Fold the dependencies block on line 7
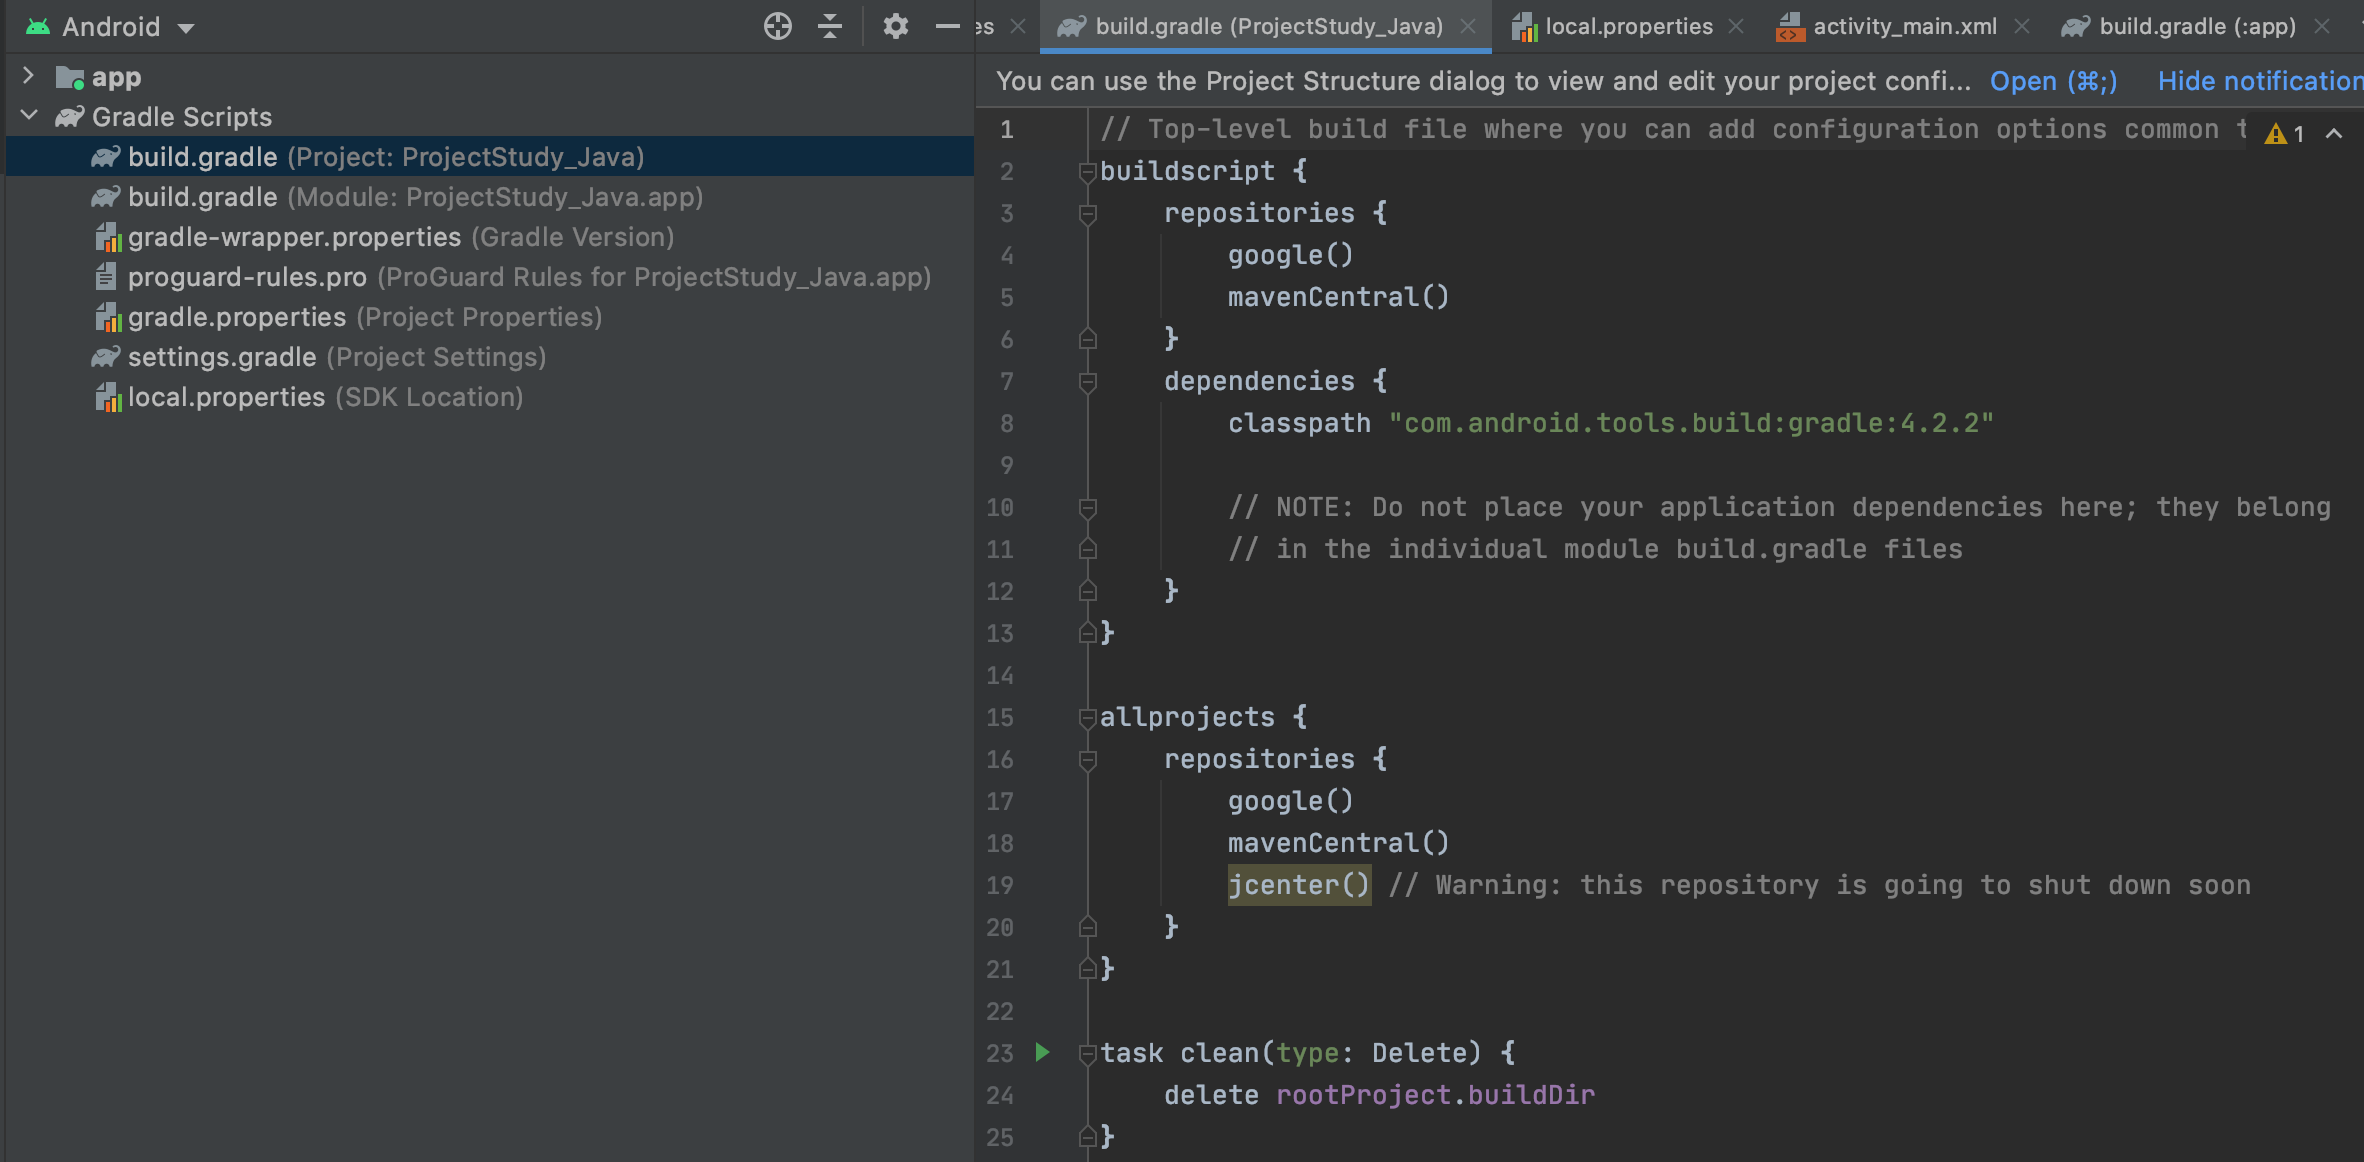 (x=1088, y=381)
